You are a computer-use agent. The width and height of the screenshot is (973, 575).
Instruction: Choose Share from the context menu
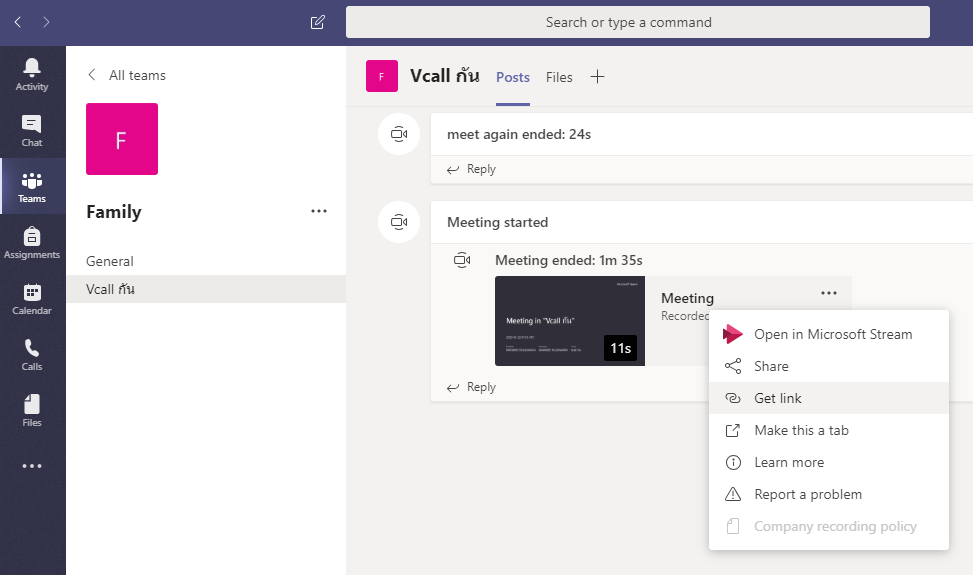tap(828, 366)
